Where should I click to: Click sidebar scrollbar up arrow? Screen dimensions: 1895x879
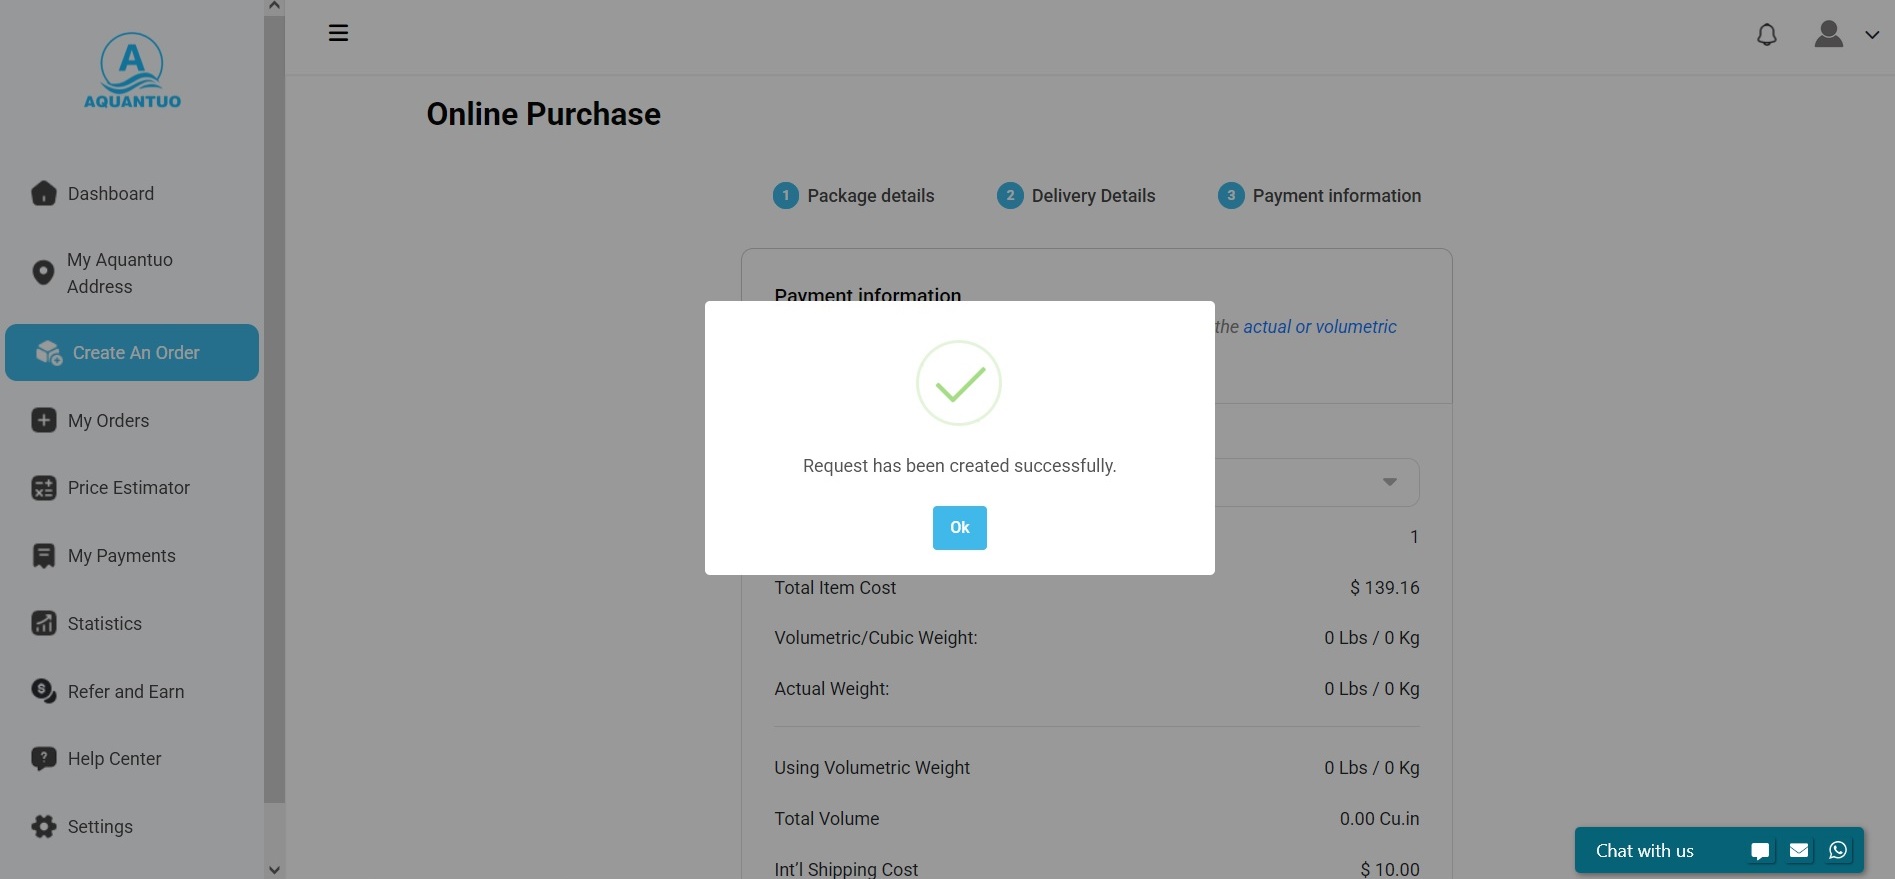[x=274, y=7]
